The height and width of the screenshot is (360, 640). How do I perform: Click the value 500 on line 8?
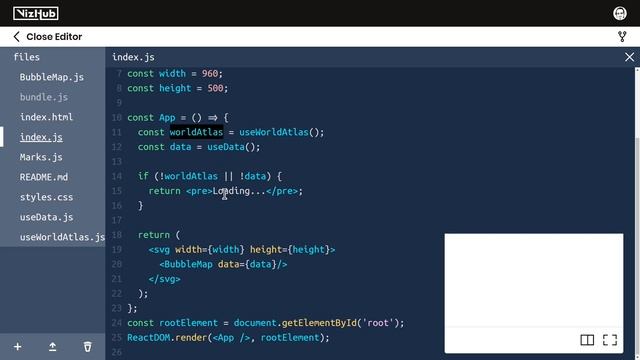(x=215, y=88)
